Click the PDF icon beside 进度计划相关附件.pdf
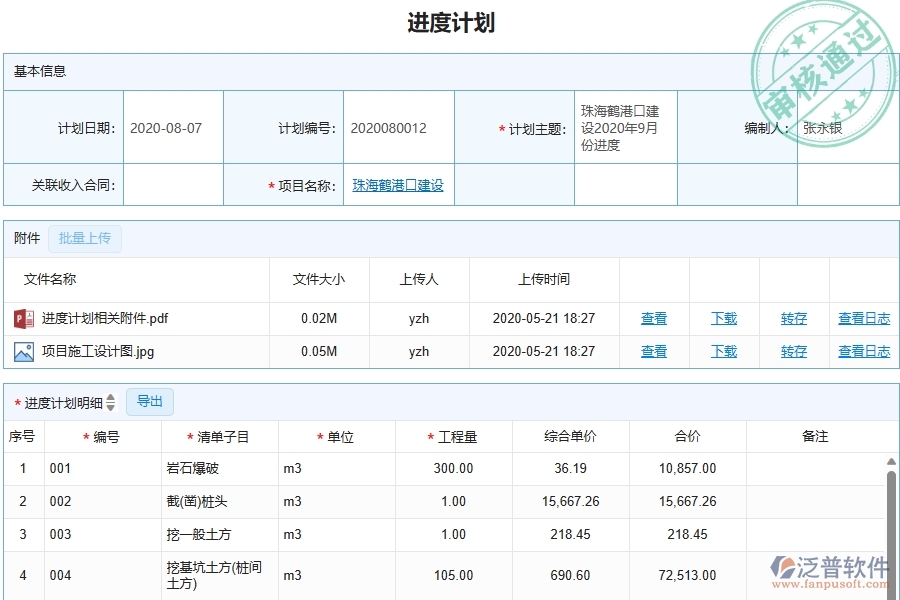Image resolution: width=900 pixels, height=600 pixels. pos(25,318)
